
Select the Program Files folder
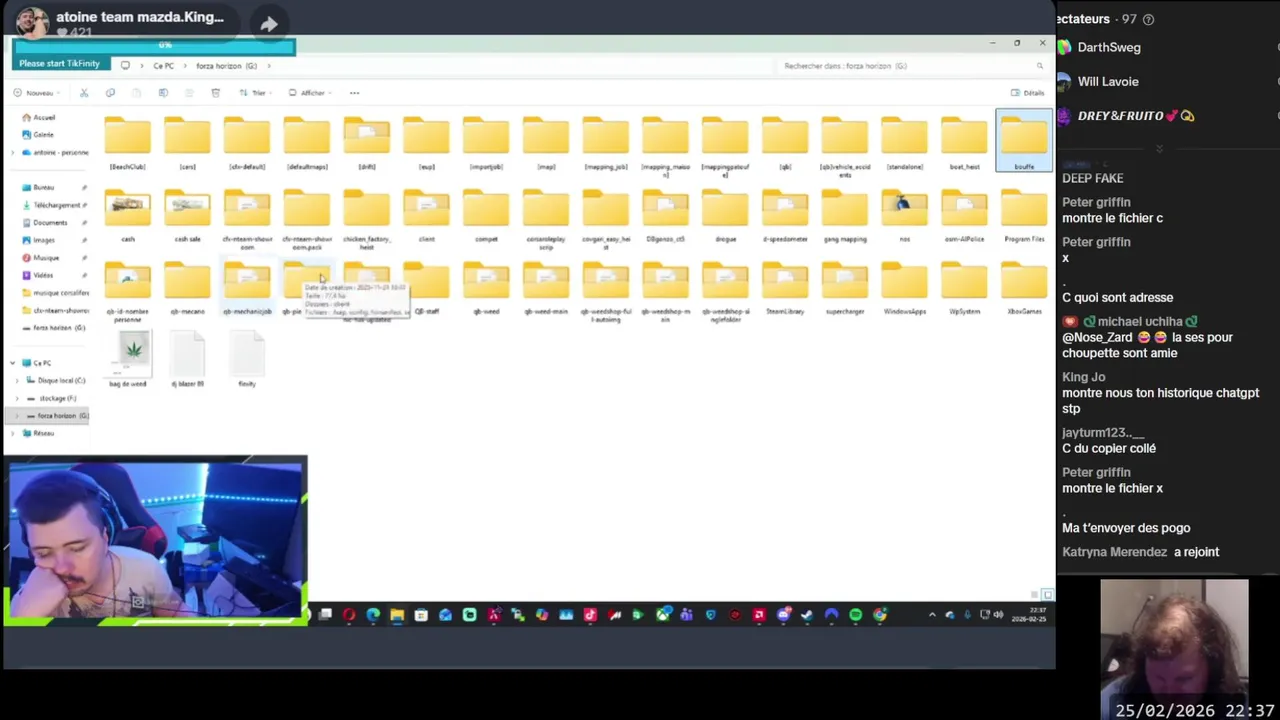click(1024, 216)
